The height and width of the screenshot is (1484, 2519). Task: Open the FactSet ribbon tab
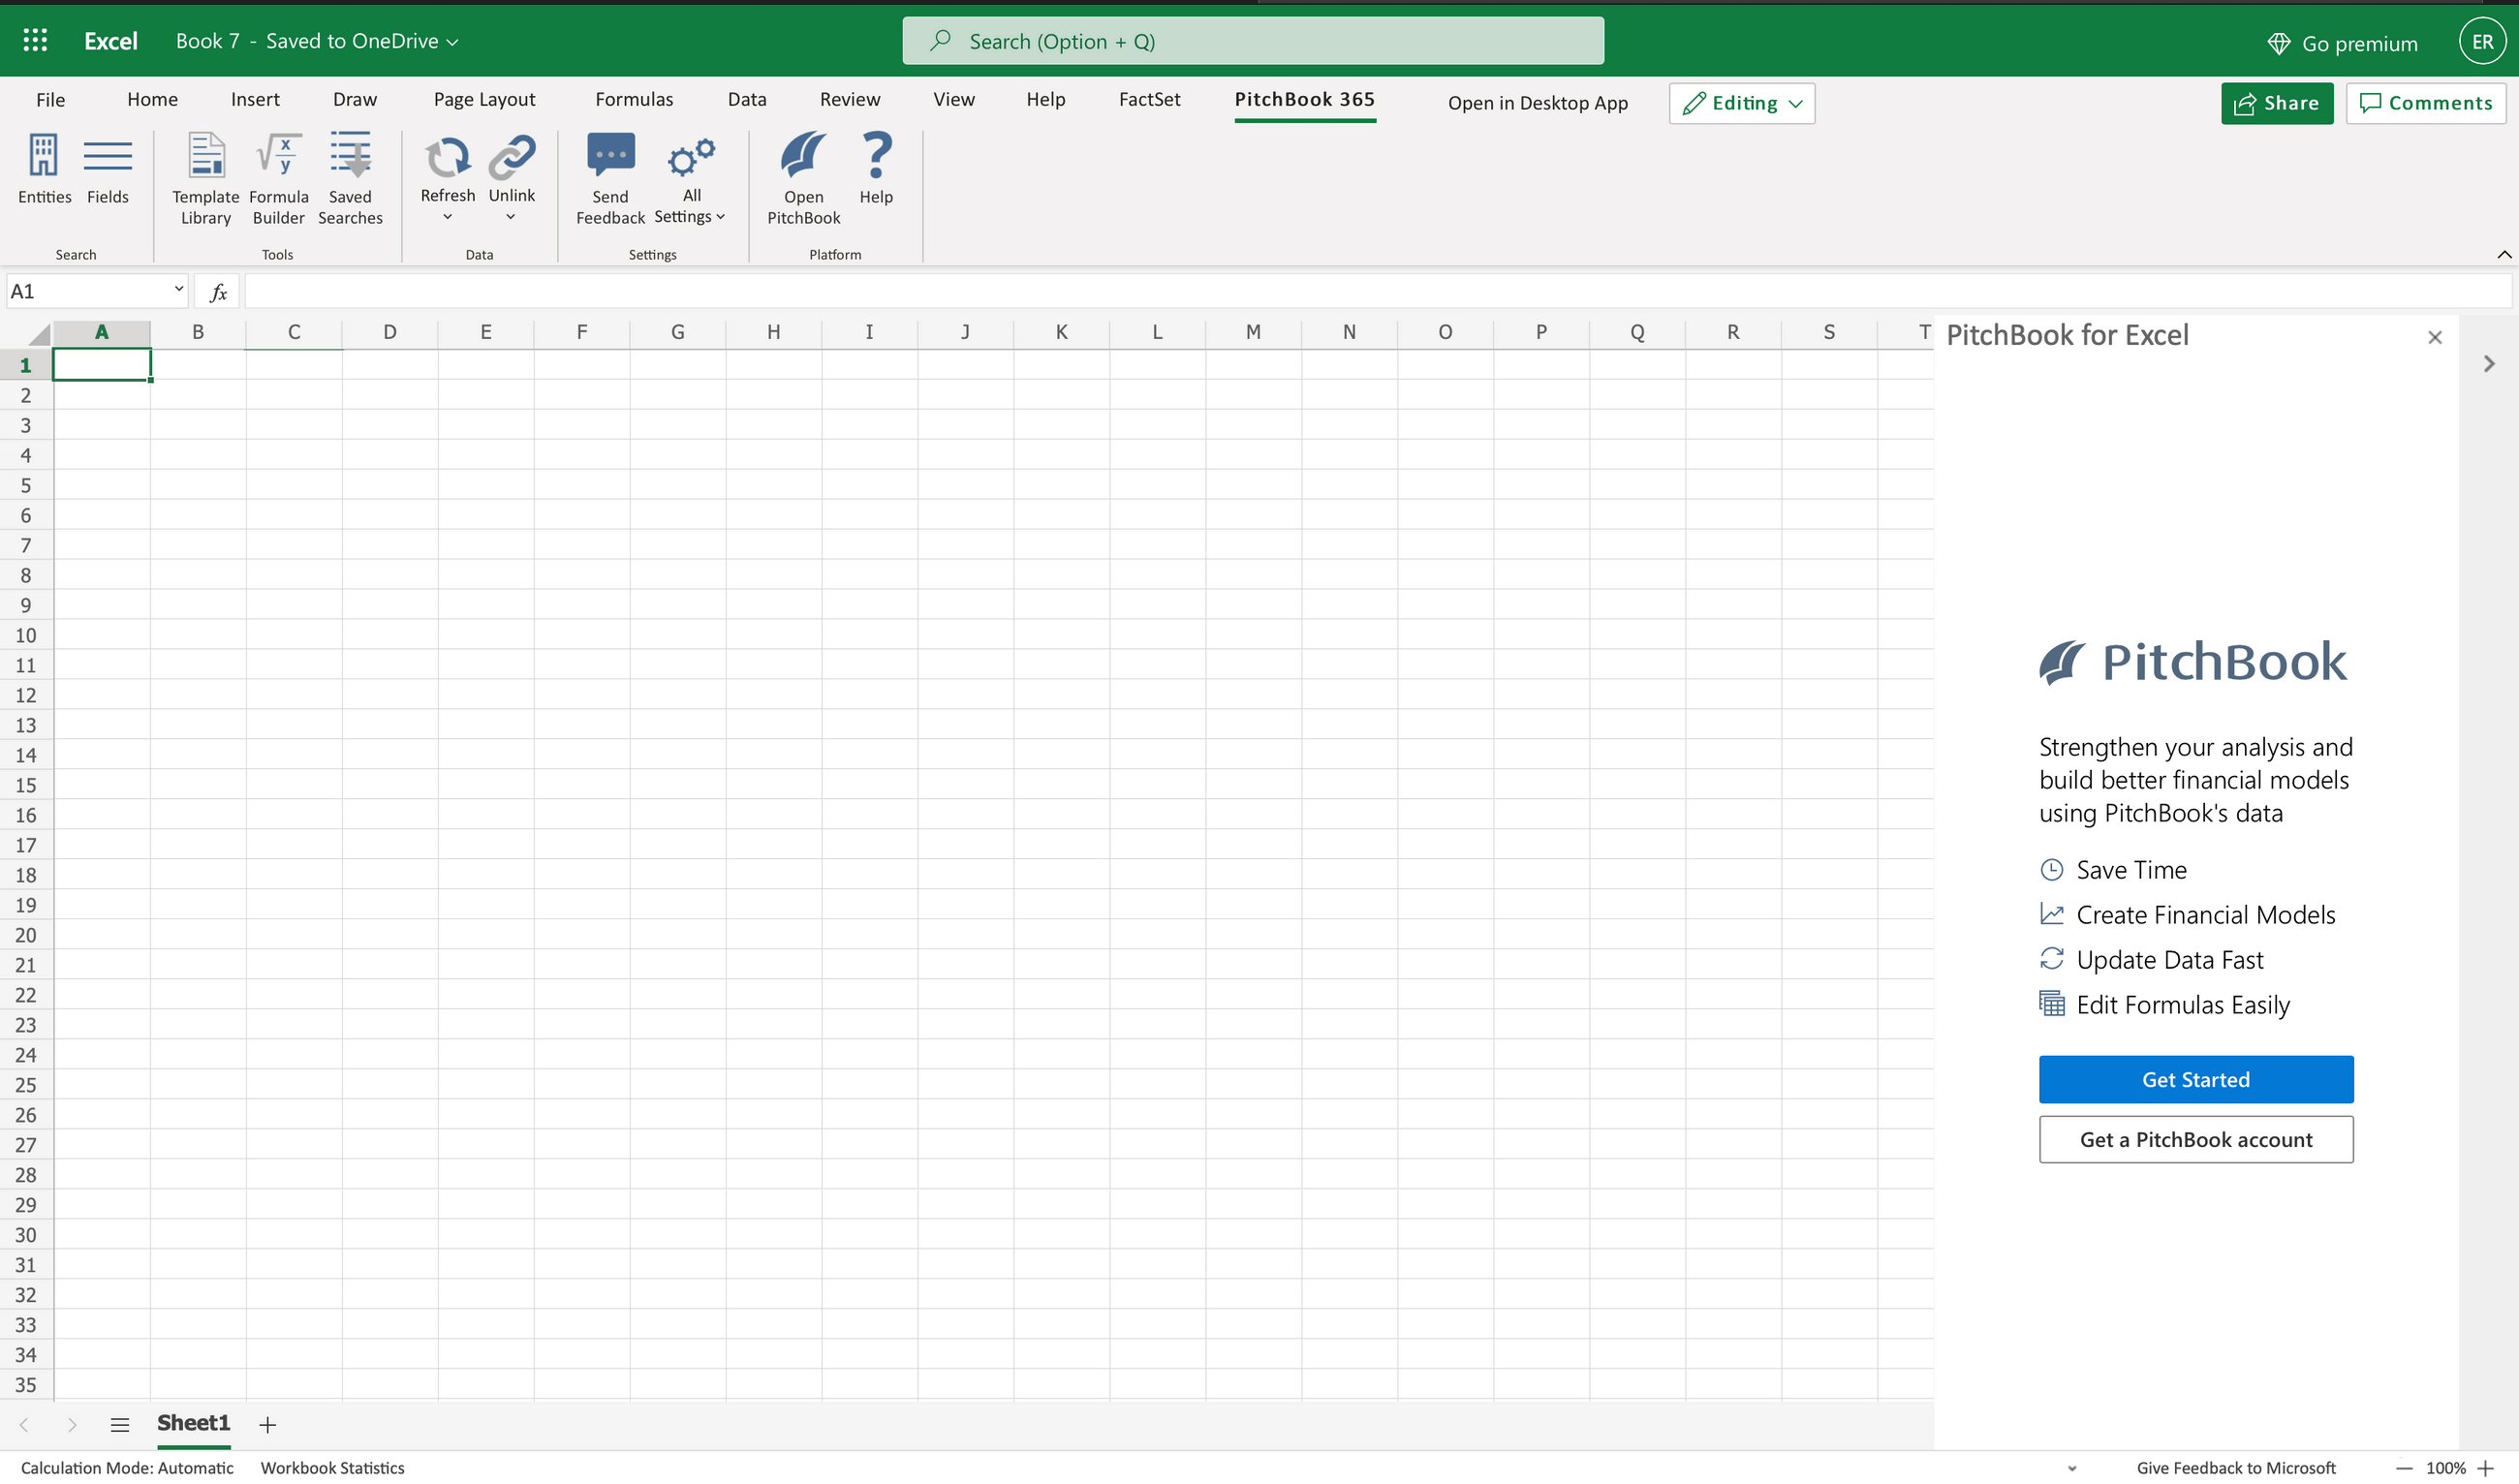pyautogui.click(x=1149, y=99)
